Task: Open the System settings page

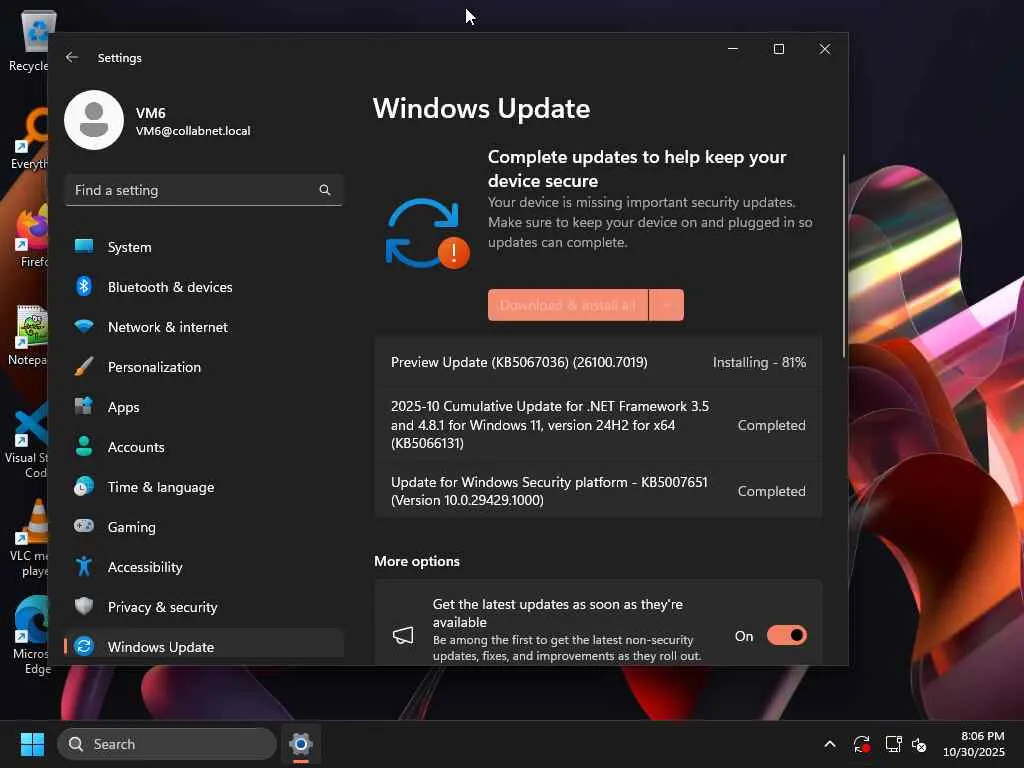Action: [x=204, y=247]
